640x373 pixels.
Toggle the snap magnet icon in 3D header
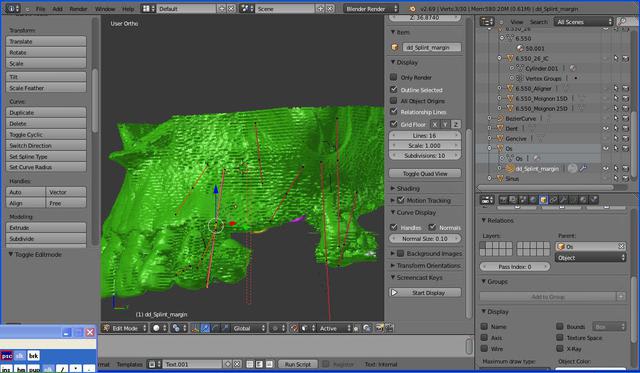tap(294, 328)
